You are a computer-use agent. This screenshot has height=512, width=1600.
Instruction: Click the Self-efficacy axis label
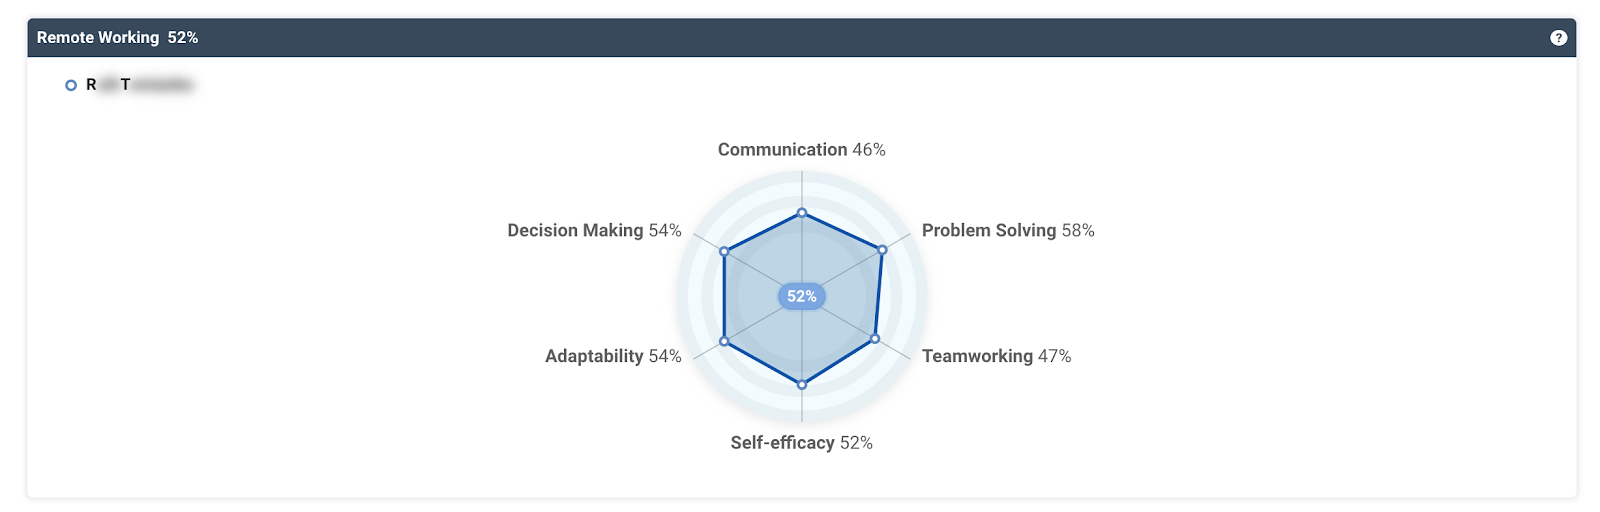782,443
